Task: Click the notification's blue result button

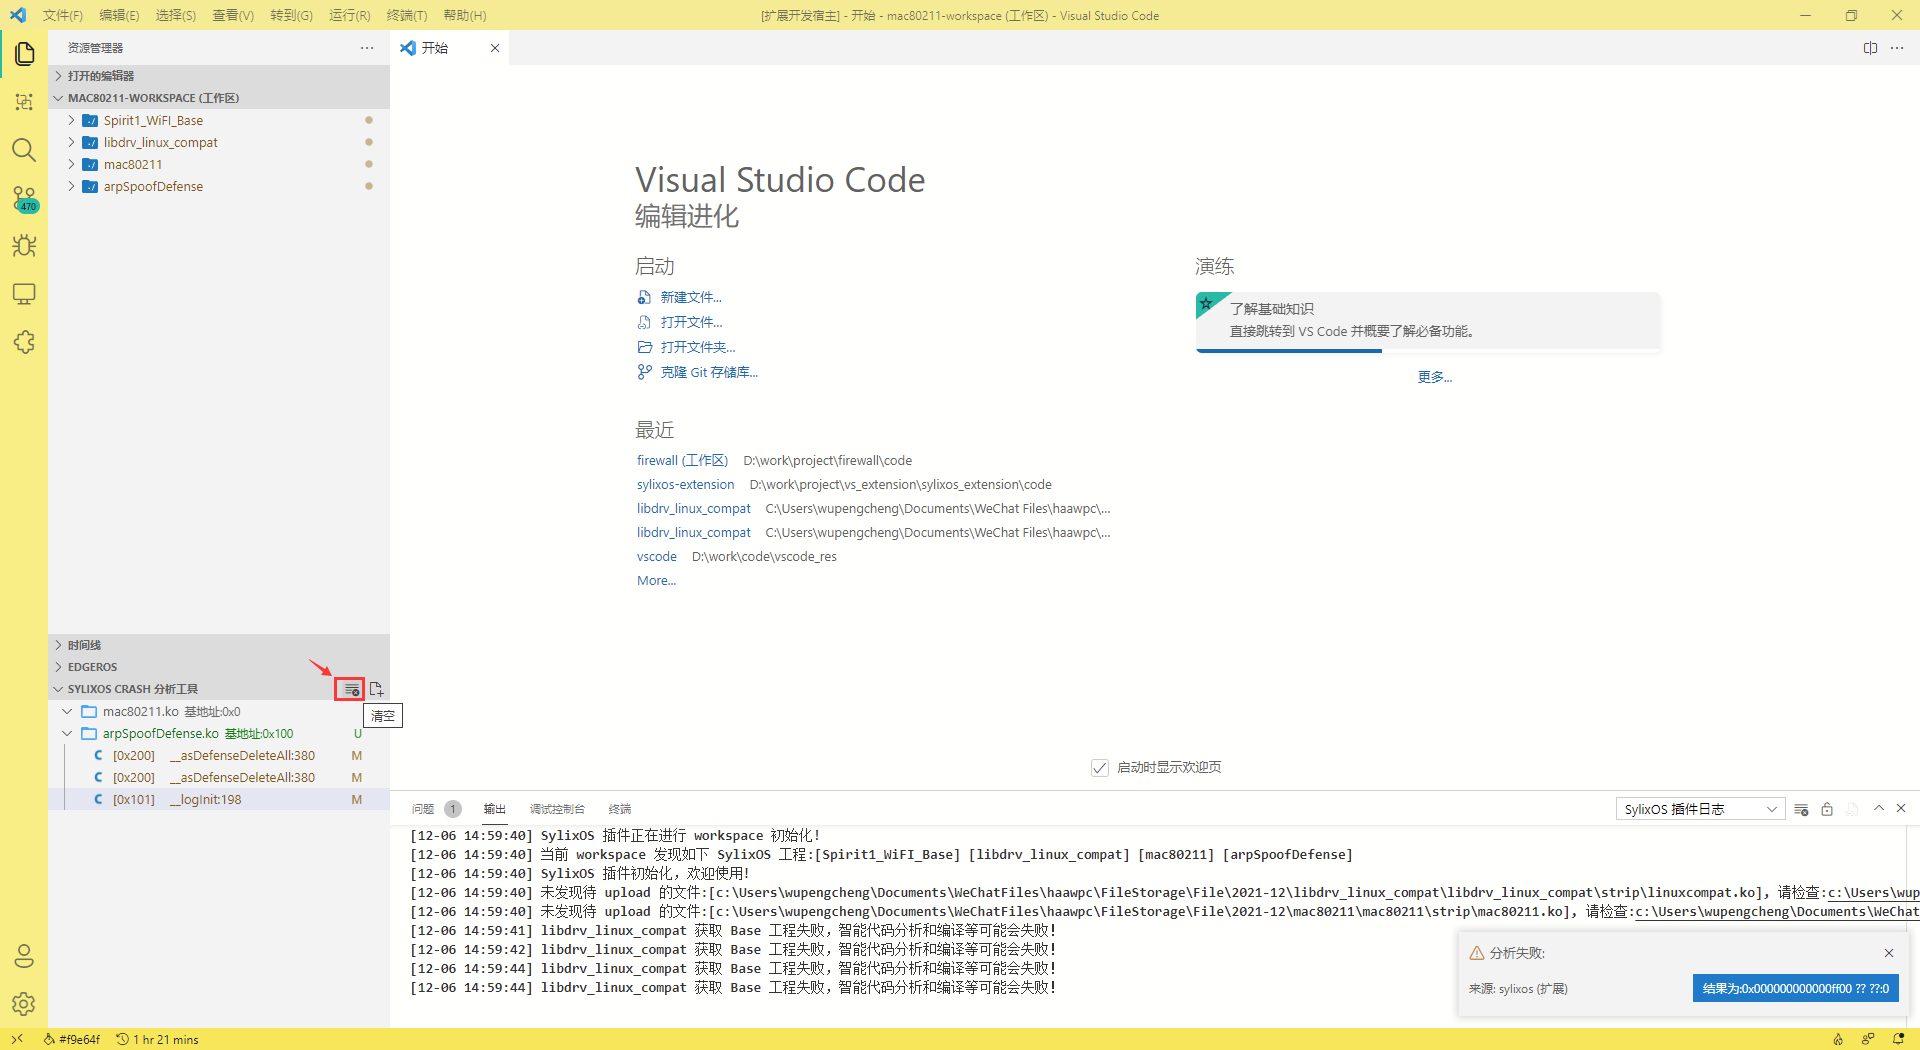Action: (x=1796, y=988)
